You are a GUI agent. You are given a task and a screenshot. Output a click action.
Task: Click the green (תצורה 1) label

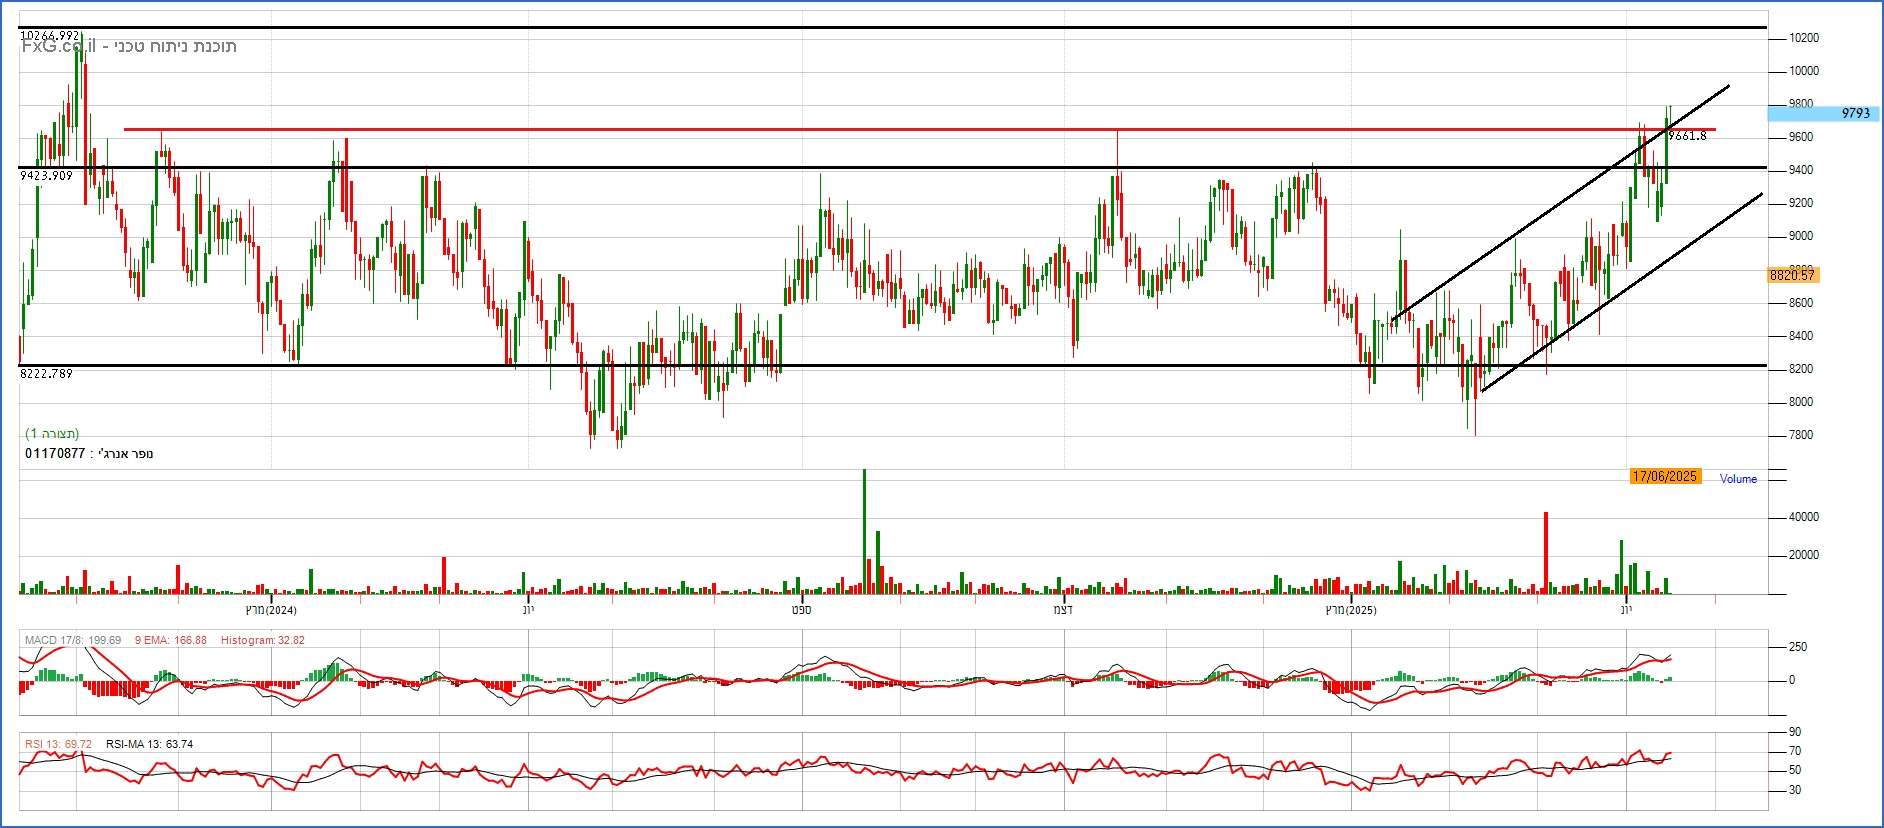[x=52, y=434]
